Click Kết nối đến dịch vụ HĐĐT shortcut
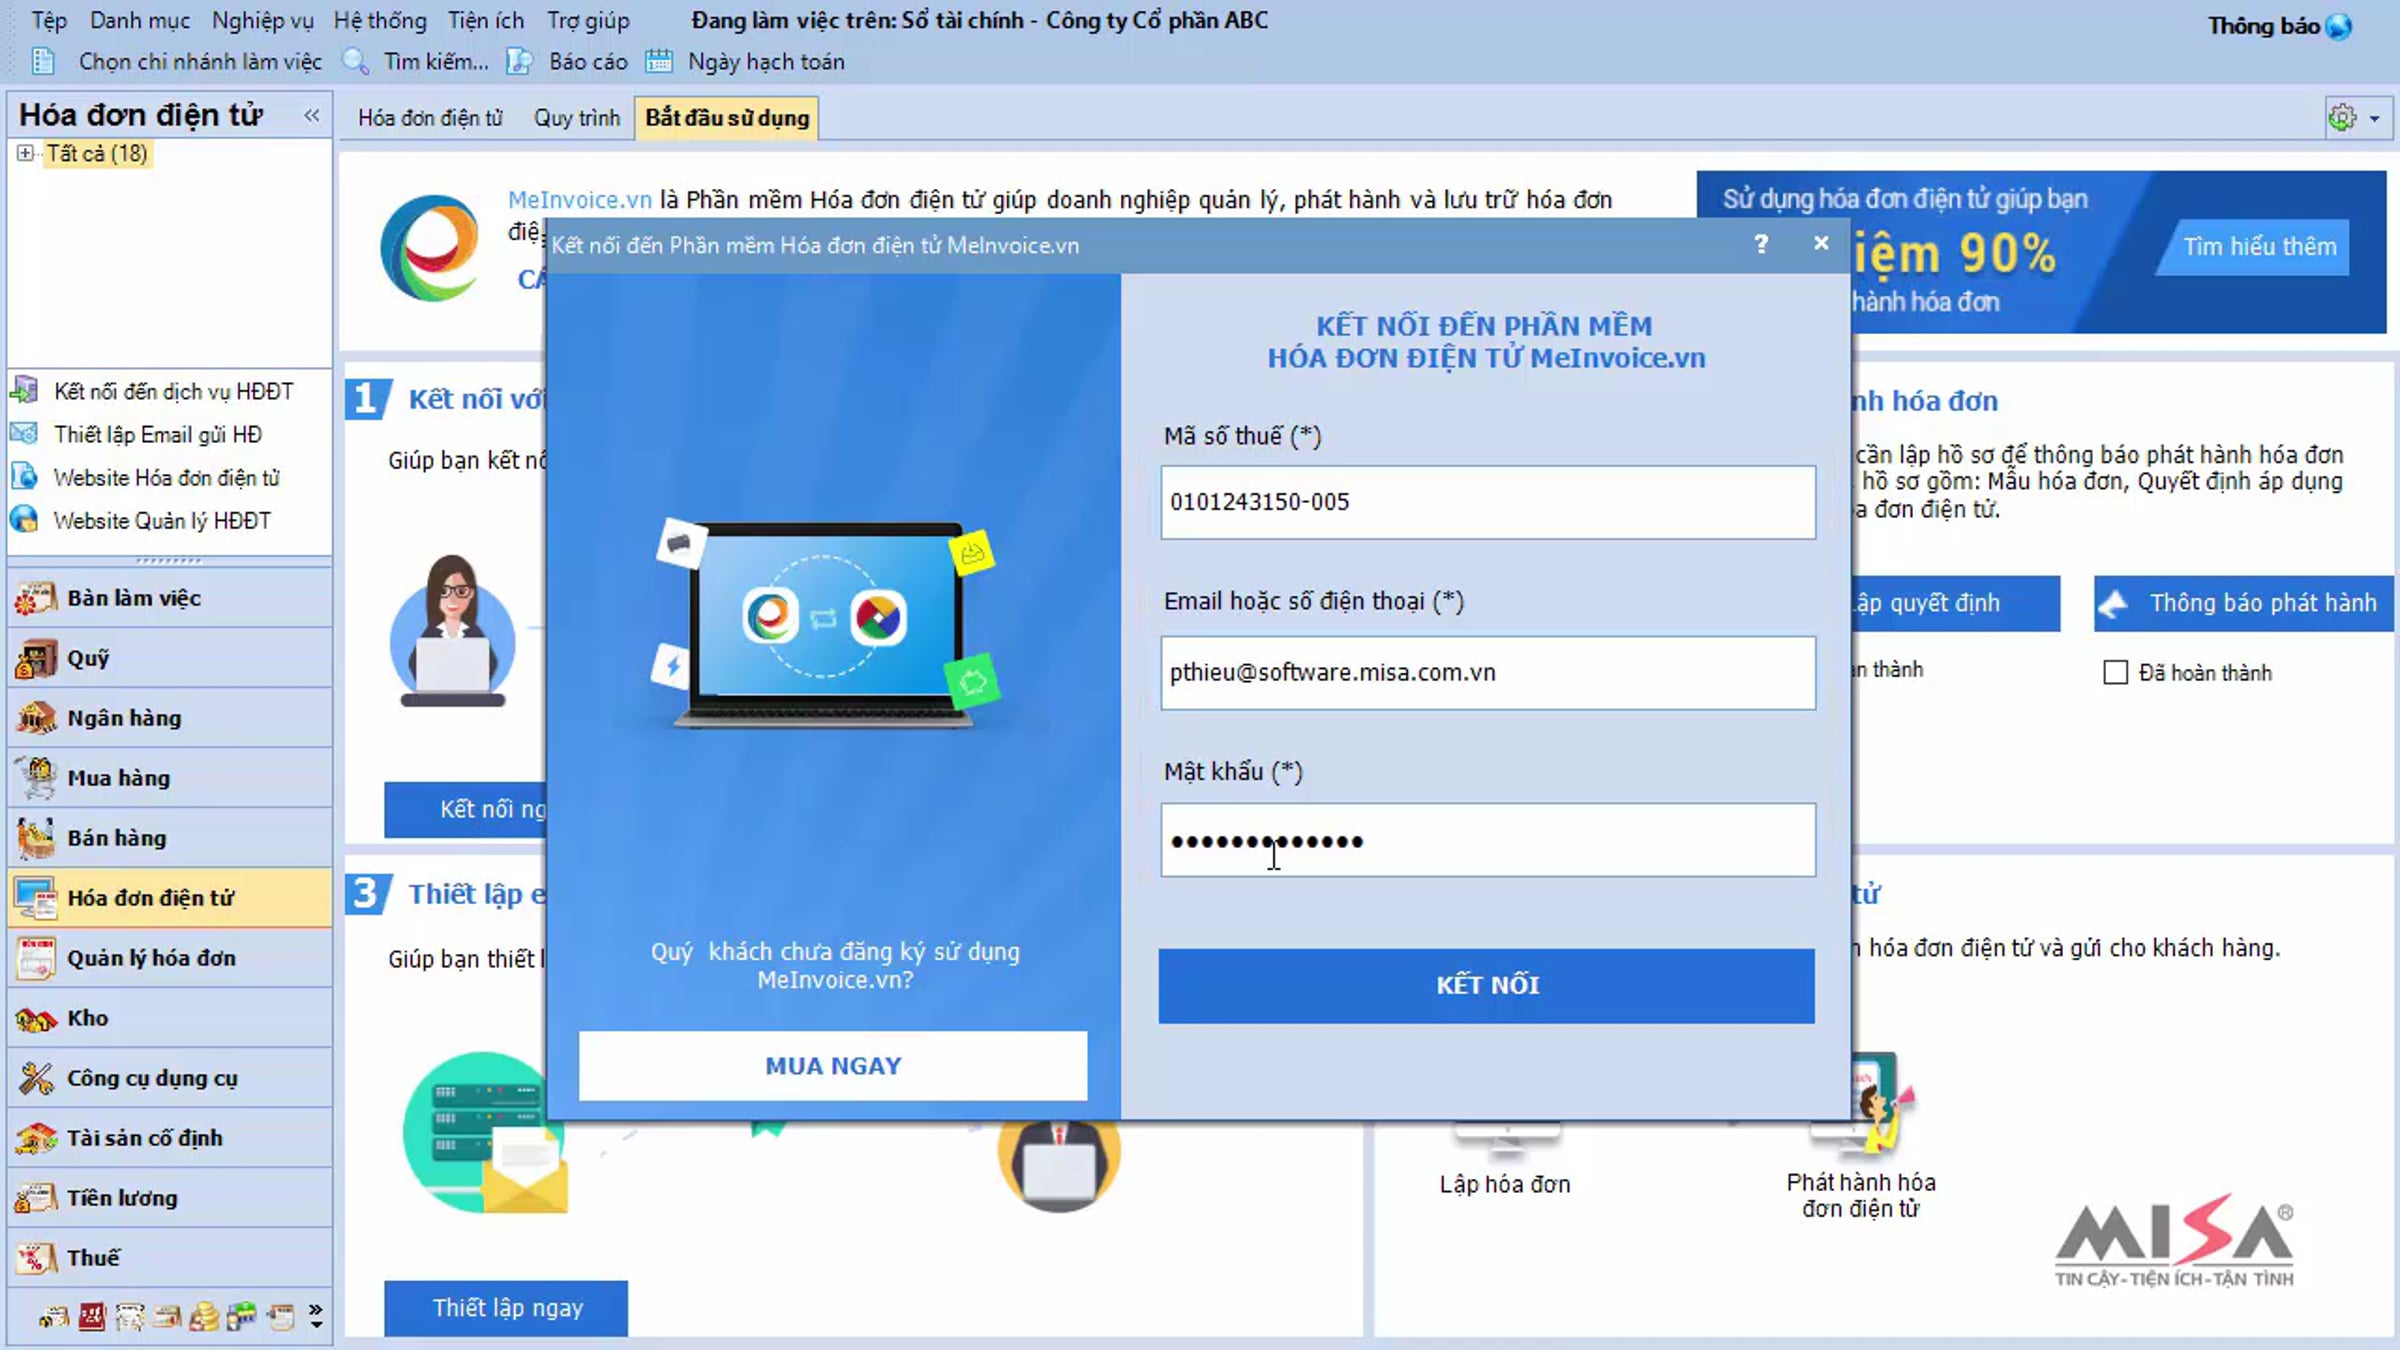 [153, 391]
